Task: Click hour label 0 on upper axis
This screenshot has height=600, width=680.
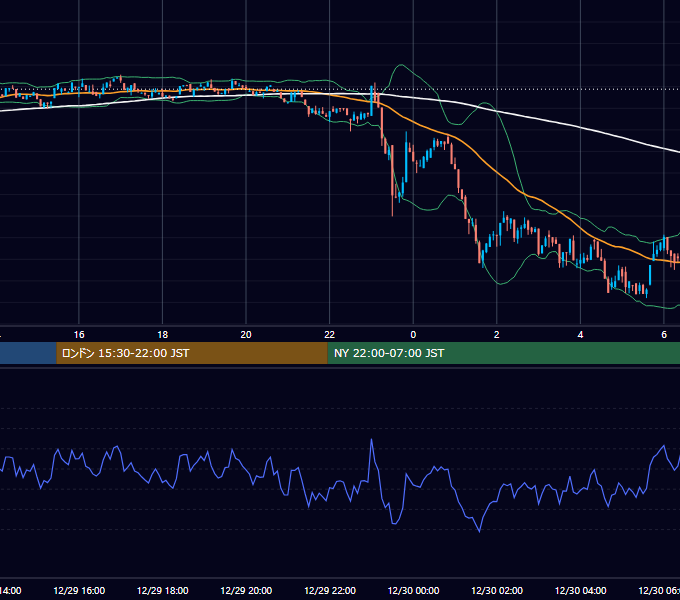Action: (x=413, y=335)
